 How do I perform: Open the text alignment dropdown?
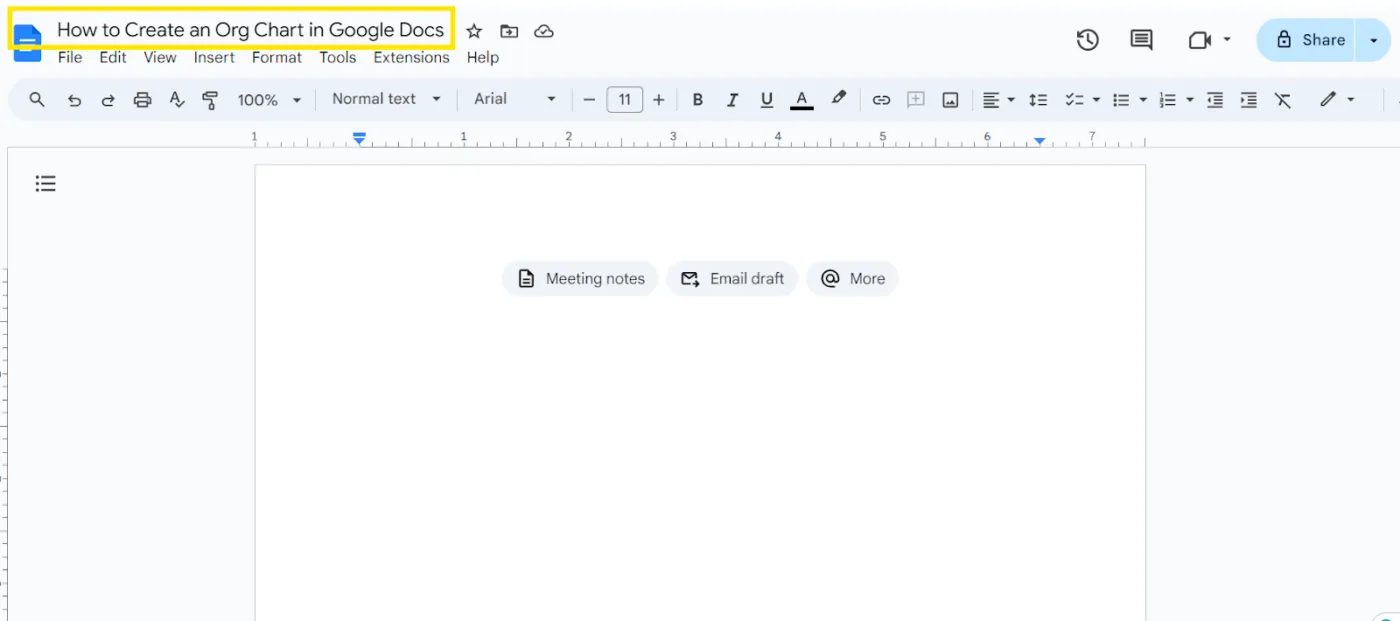tap(998, 99)
